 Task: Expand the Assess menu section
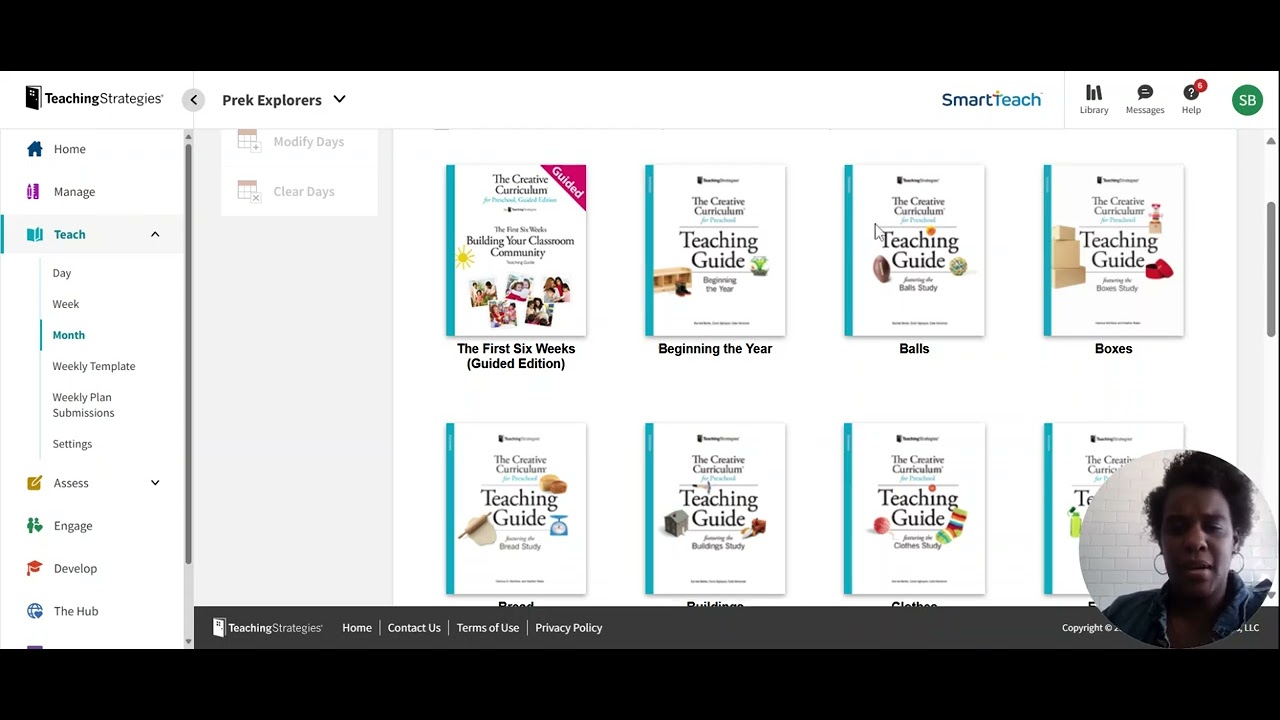(155, 483)
